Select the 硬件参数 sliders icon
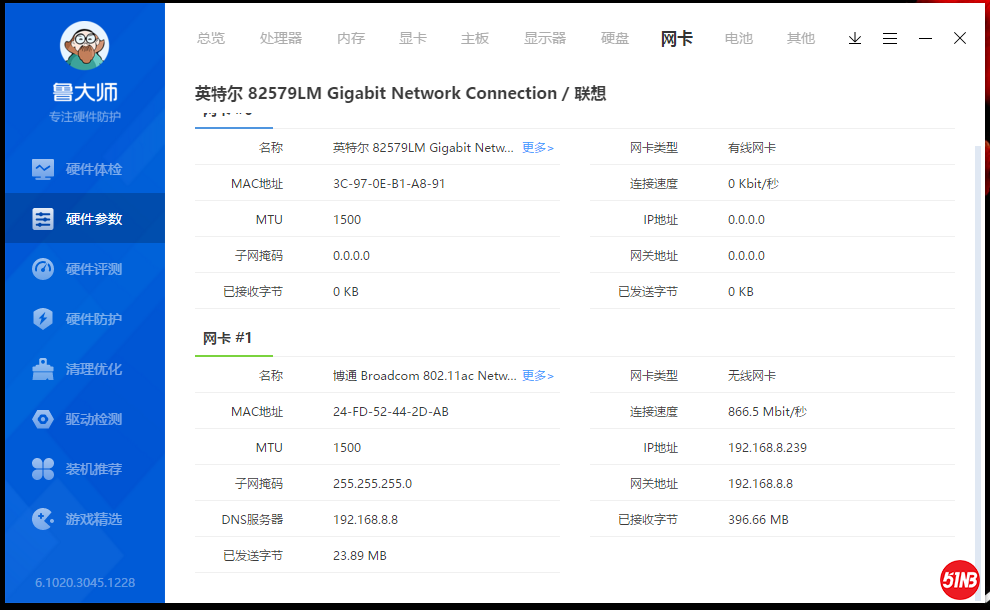The height and width of the screenshot is (610, 990). (x=43, y=219)
